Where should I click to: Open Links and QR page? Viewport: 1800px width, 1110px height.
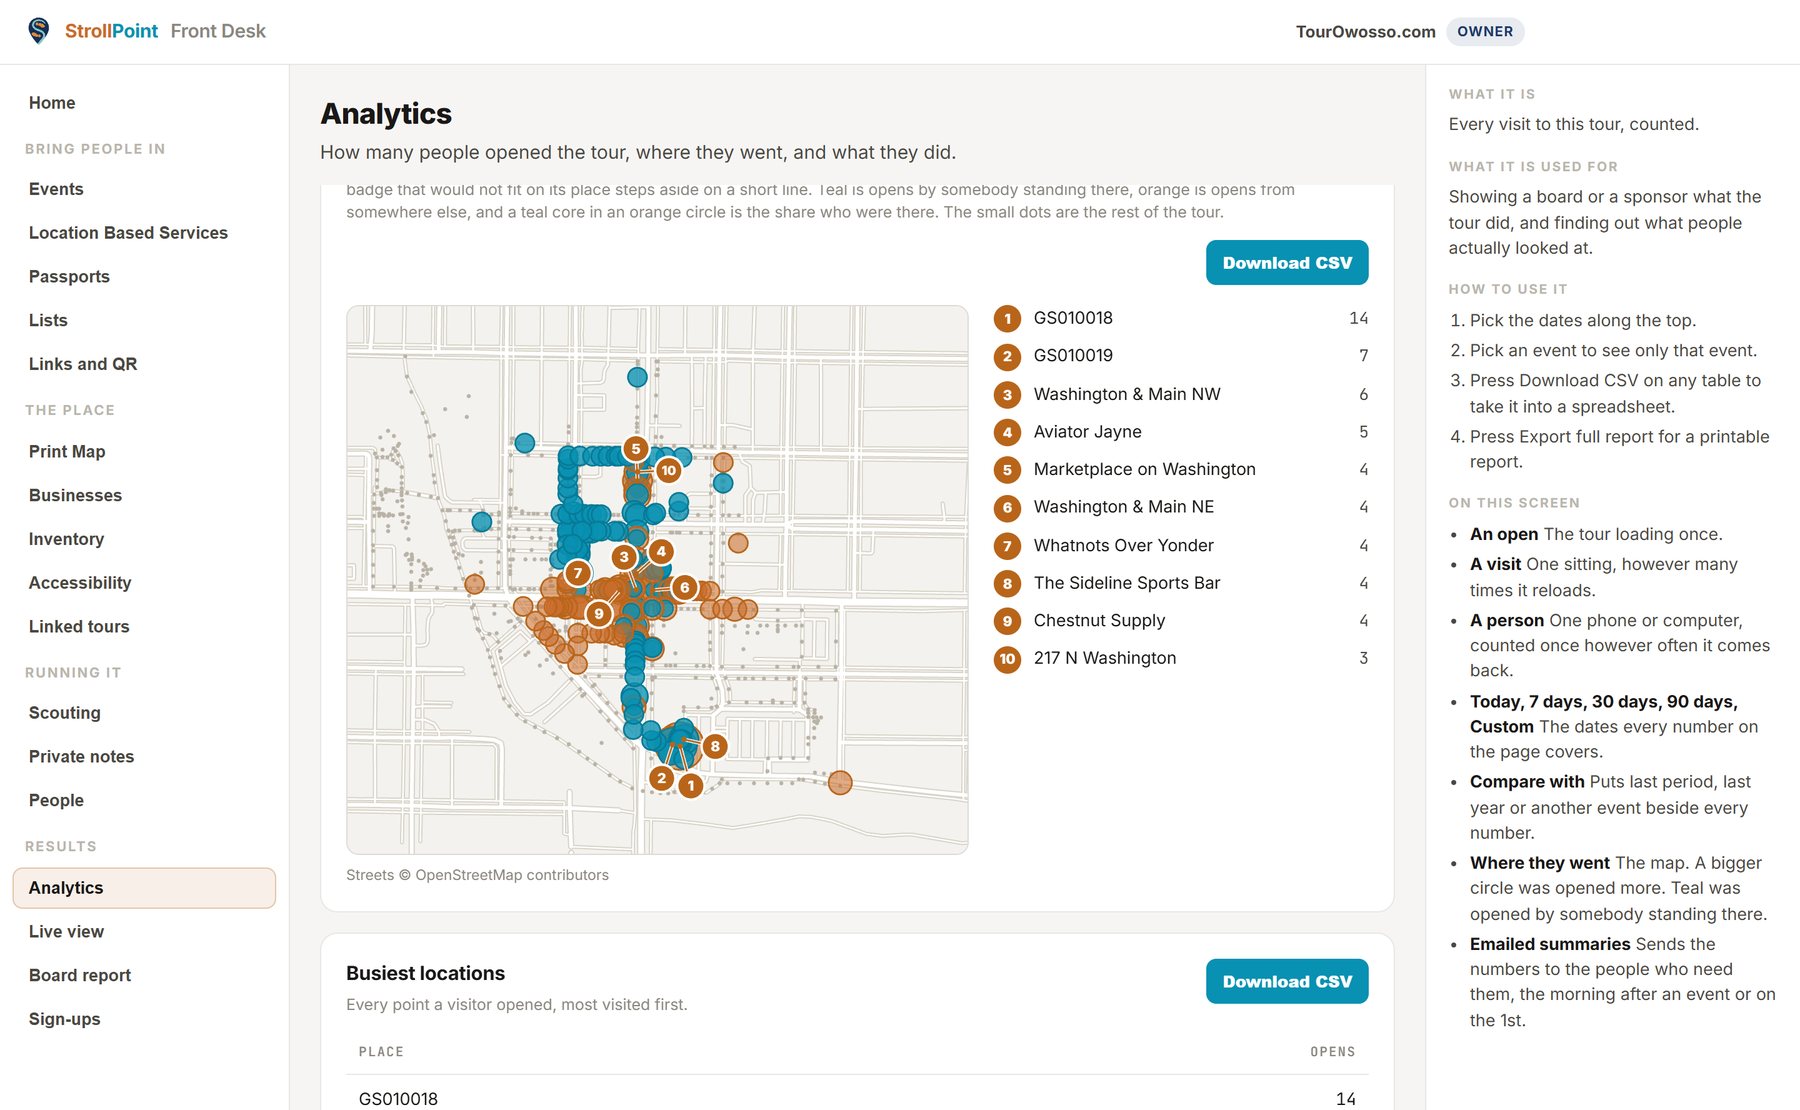tap(144, 364)
